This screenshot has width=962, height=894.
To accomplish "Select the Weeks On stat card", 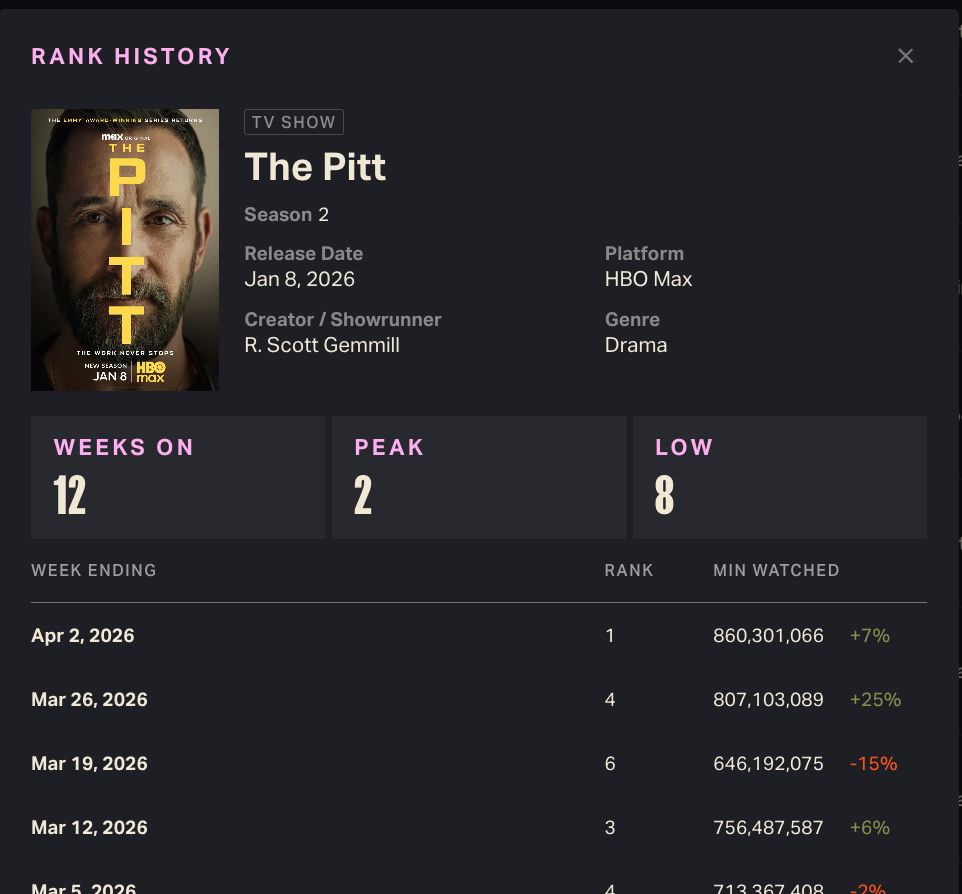I will coord(177,477).
